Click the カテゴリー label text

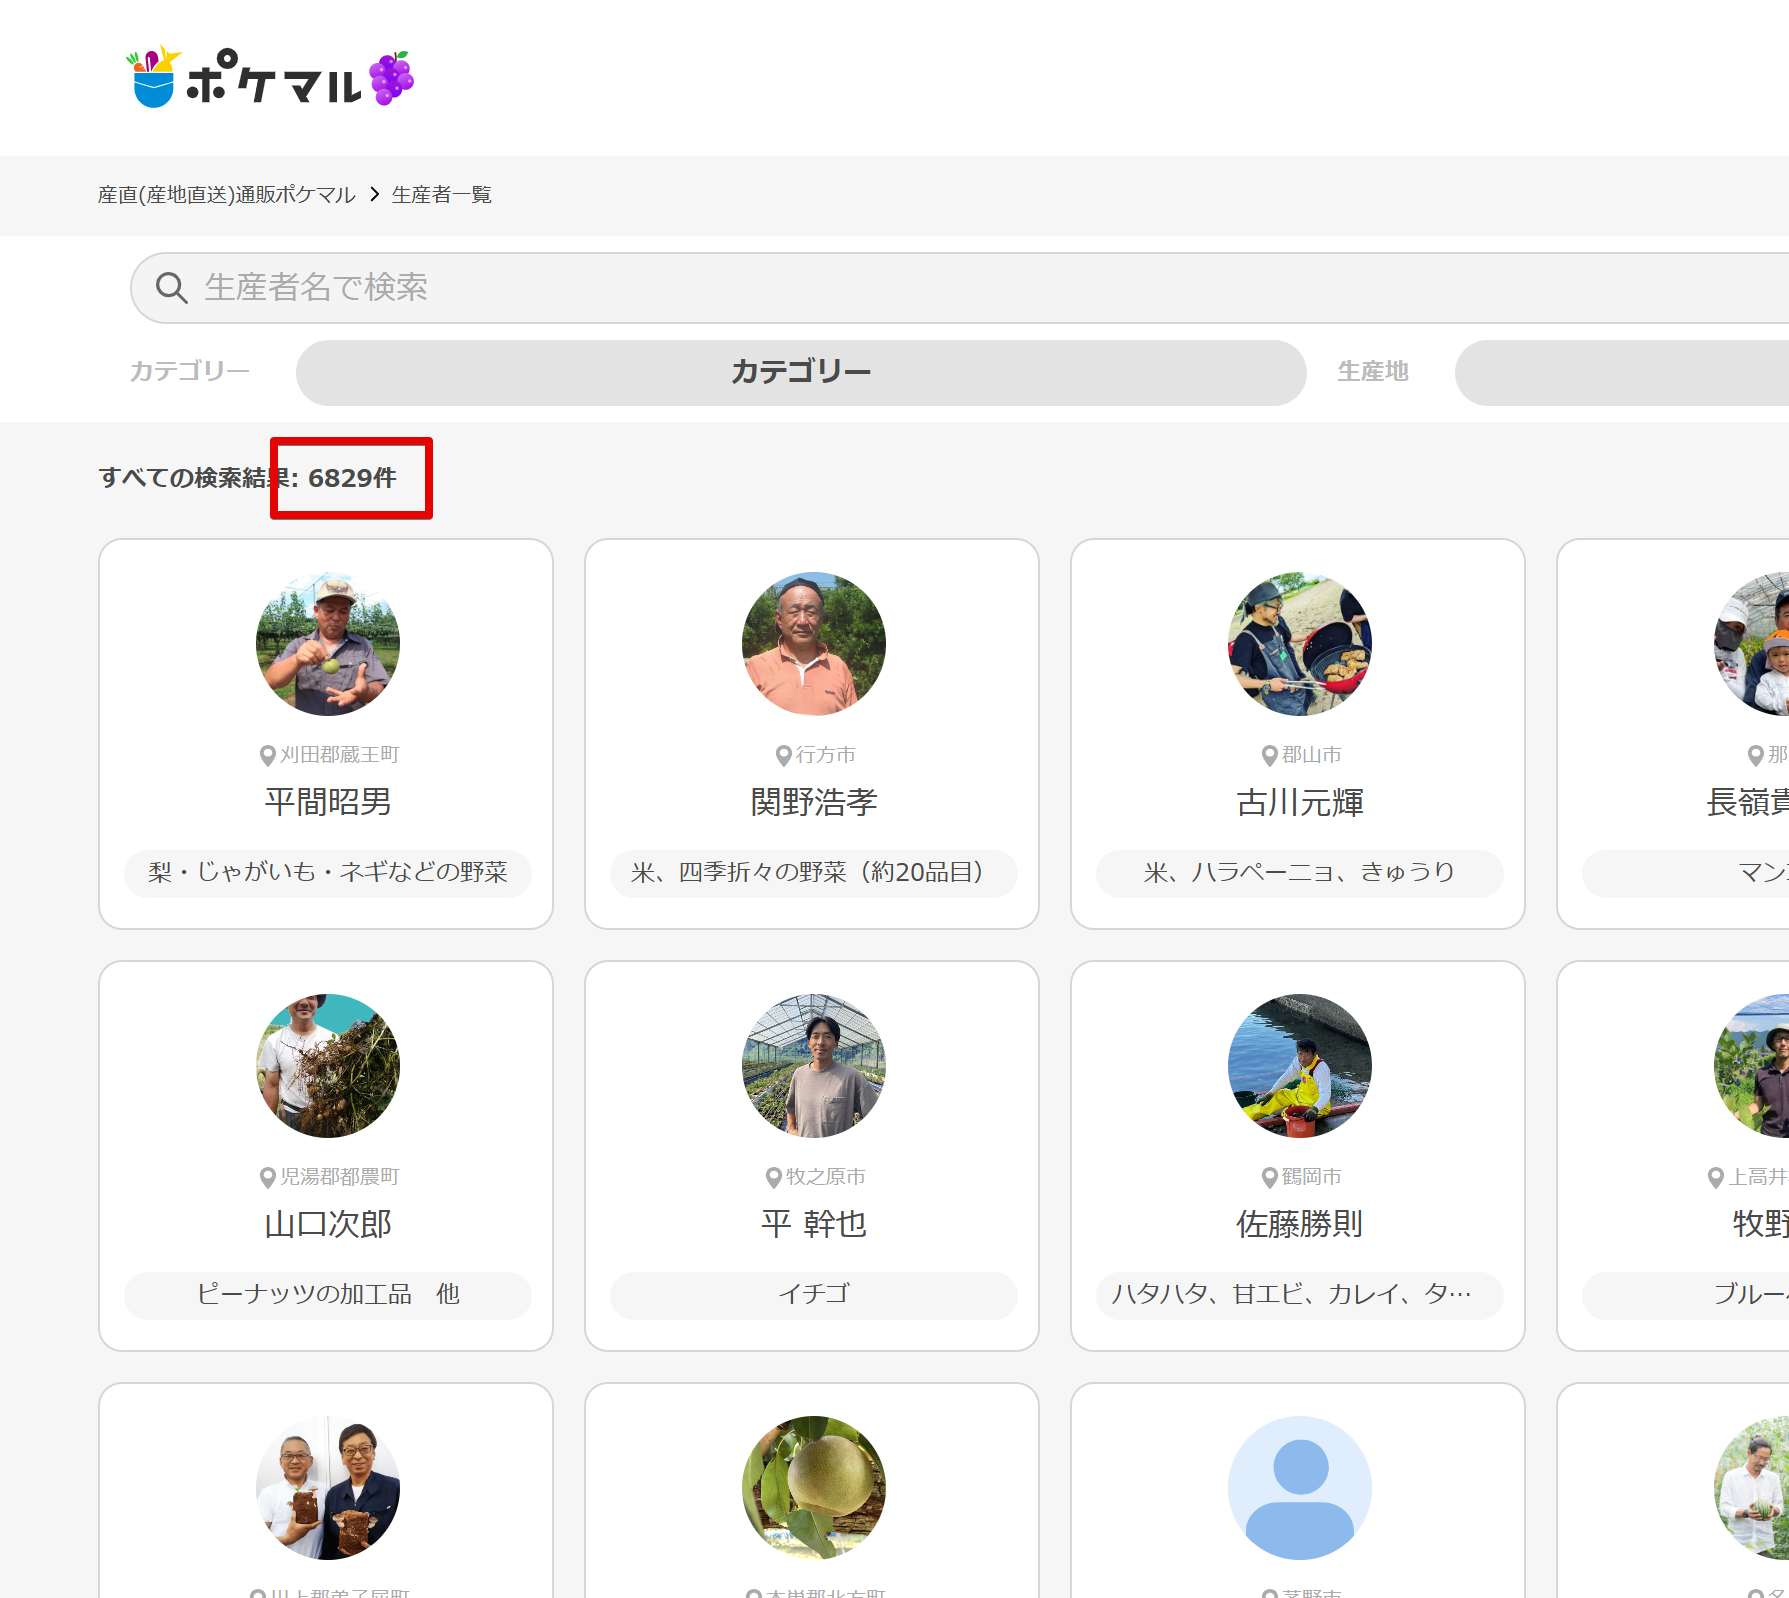point(190,371)
